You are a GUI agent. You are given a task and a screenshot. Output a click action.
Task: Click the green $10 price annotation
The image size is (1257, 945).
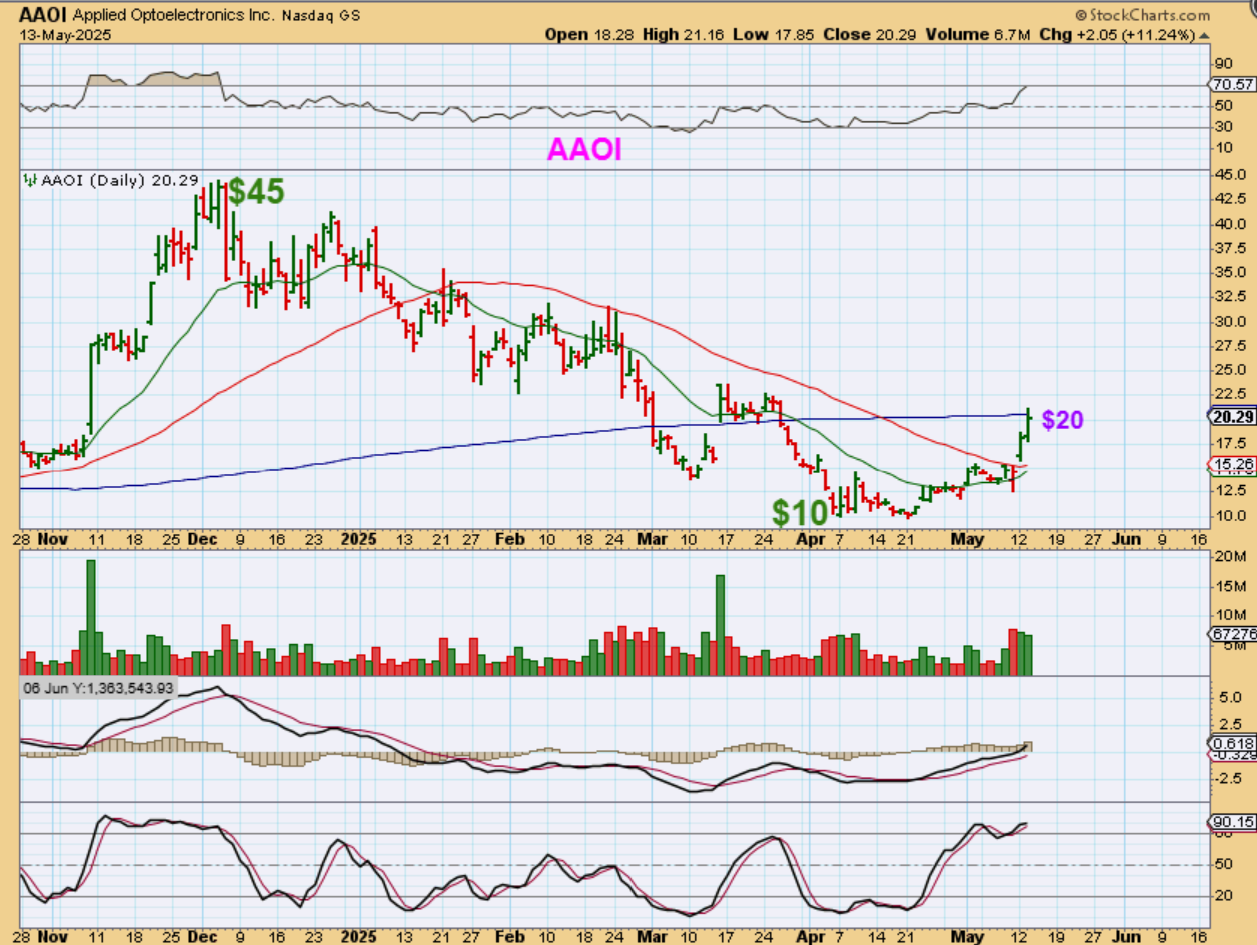[x=799, y=513]
